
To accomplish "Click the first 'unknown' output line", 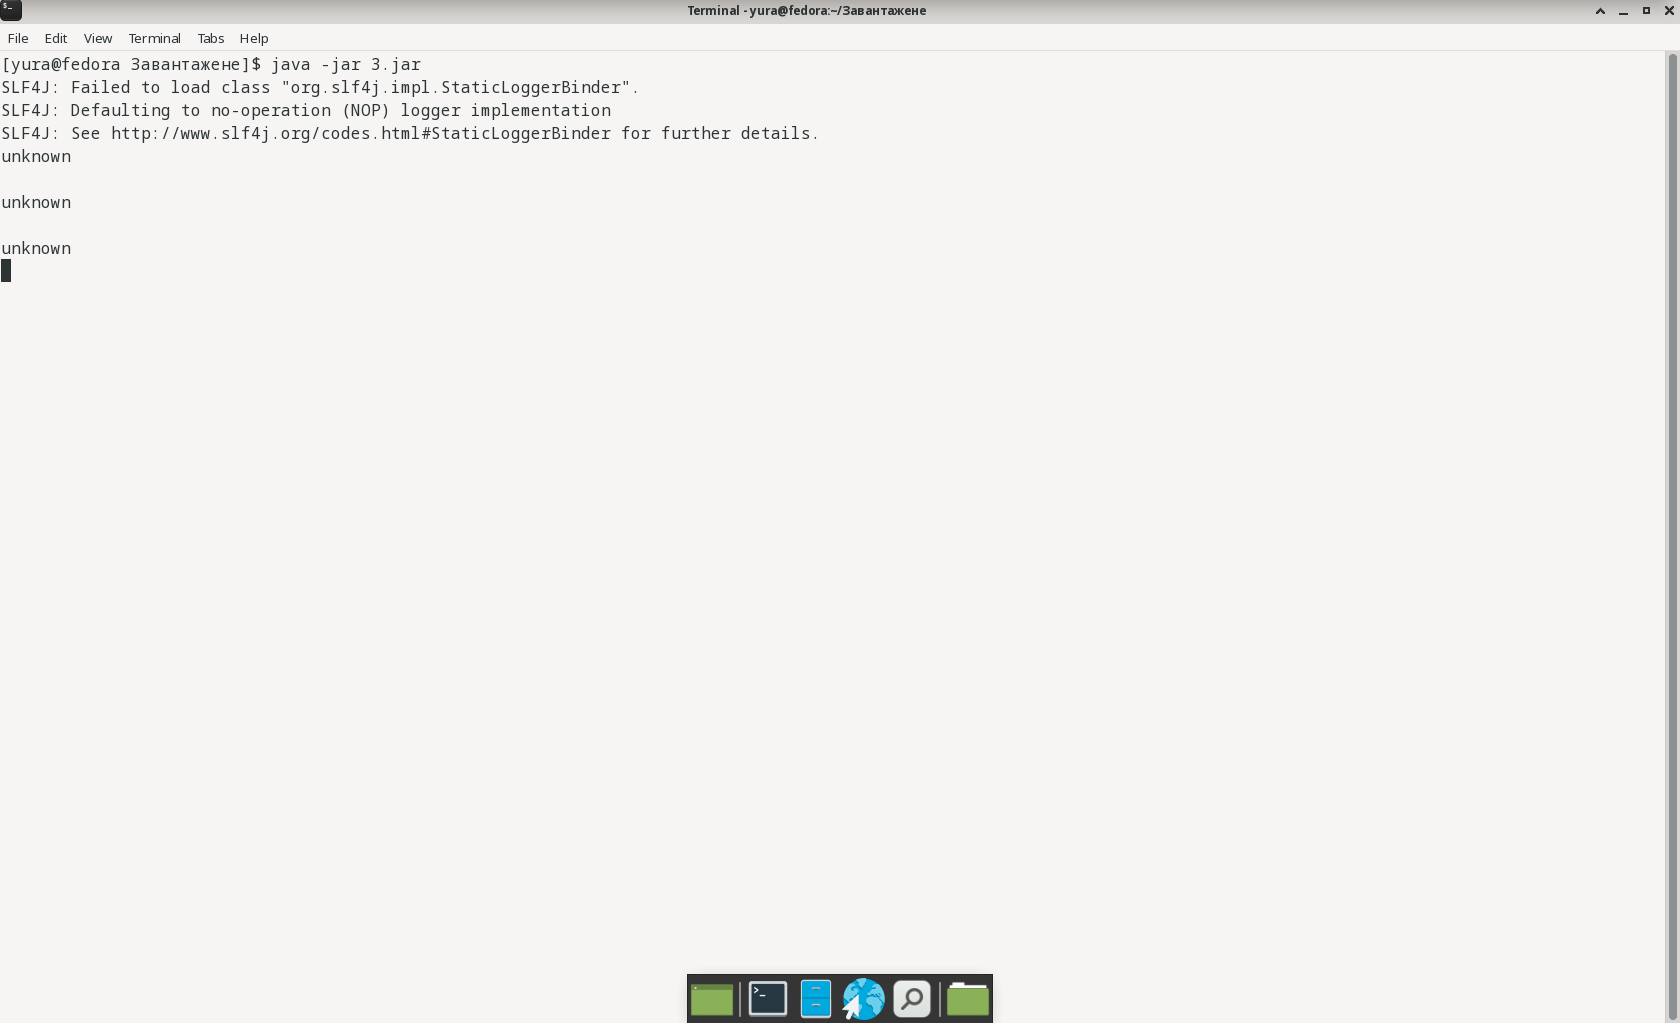I will (x=36, y=156).
